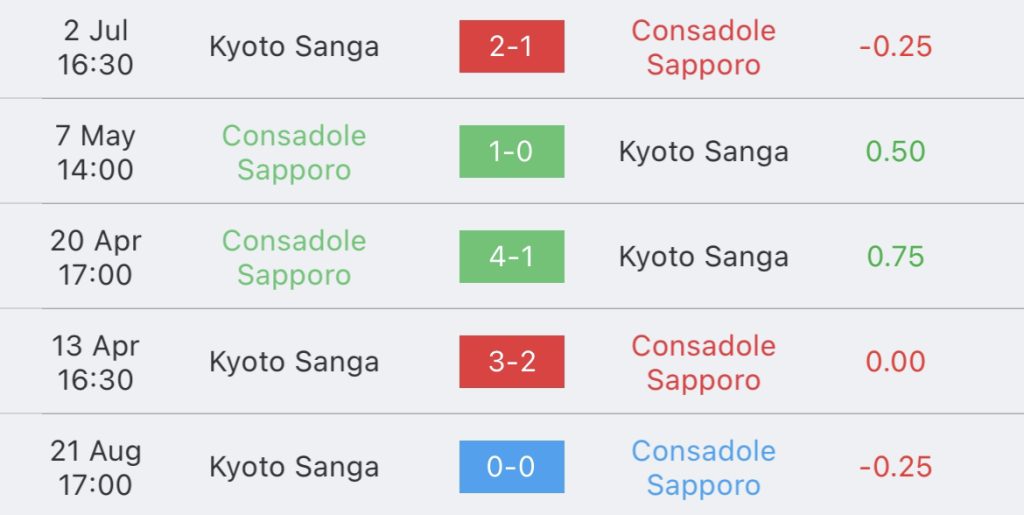Open the 3-2 red score box
1024x515 pixels.
pyautogui.click(x=511, y=362)
